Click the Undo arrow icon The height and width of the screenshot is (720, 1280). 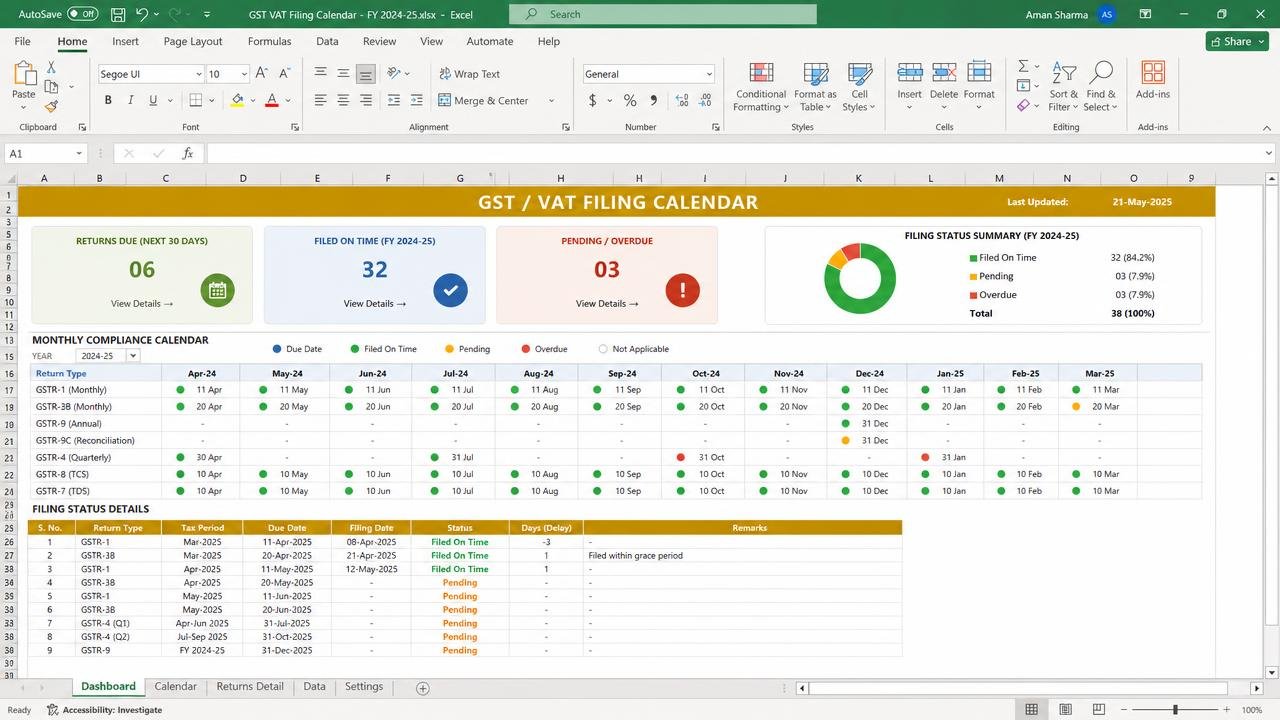pos(142,14)
